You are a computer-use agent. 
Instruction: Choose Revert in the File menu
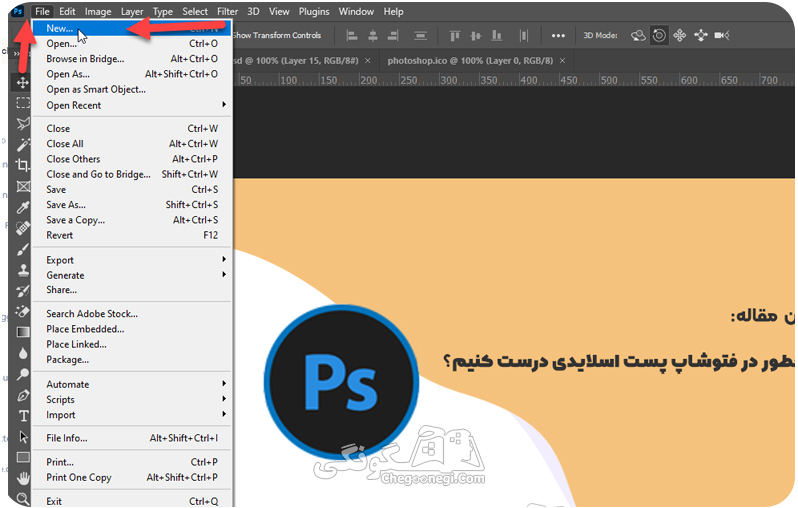click(132, 235)
